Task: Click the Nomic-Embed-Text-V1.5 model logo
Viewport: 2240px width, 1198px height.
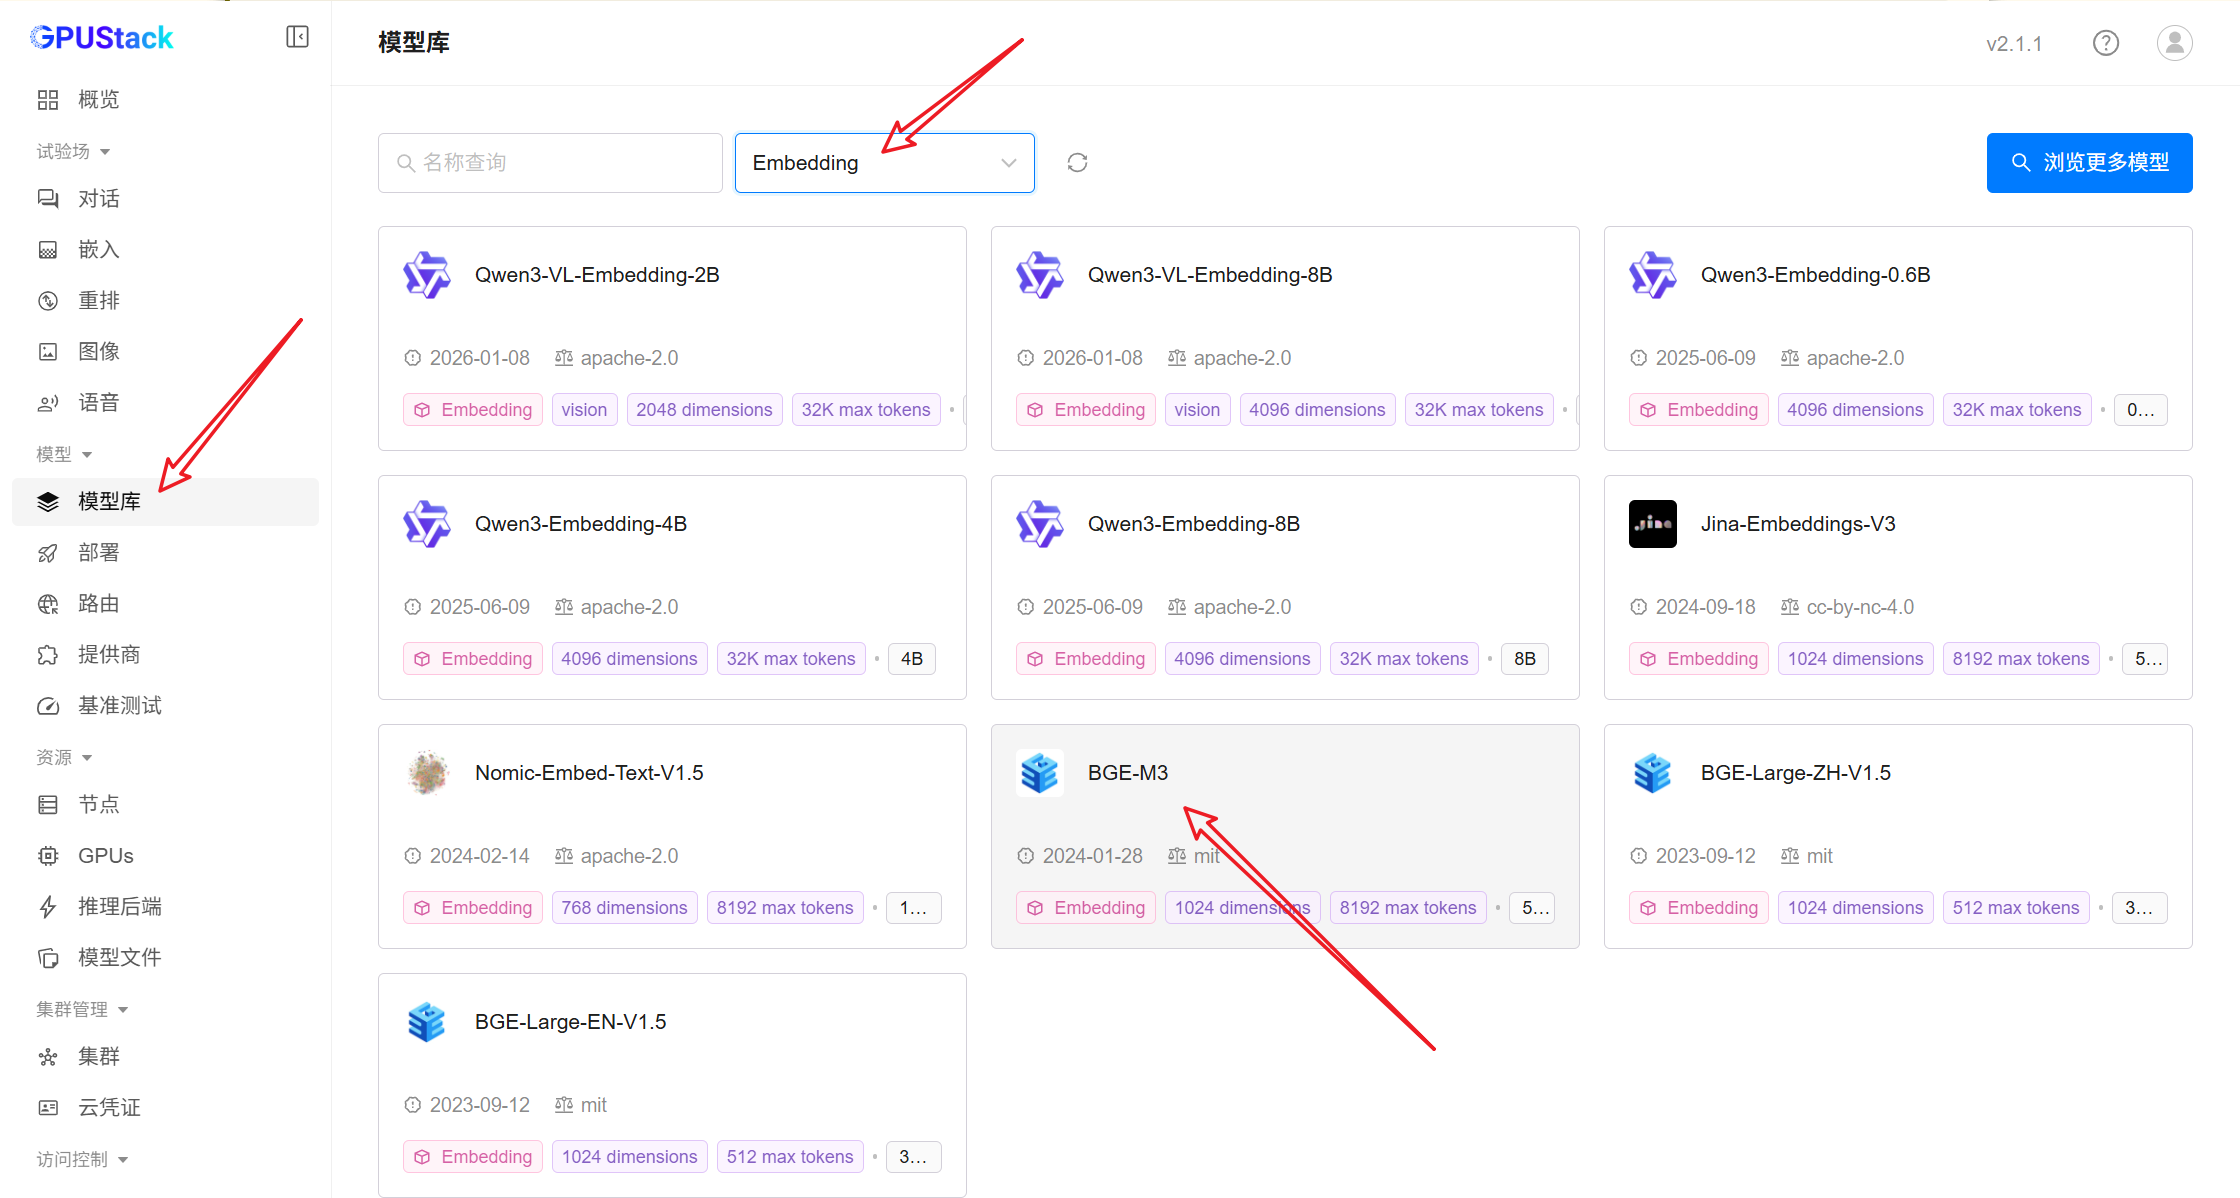Action: coord(427,773)
